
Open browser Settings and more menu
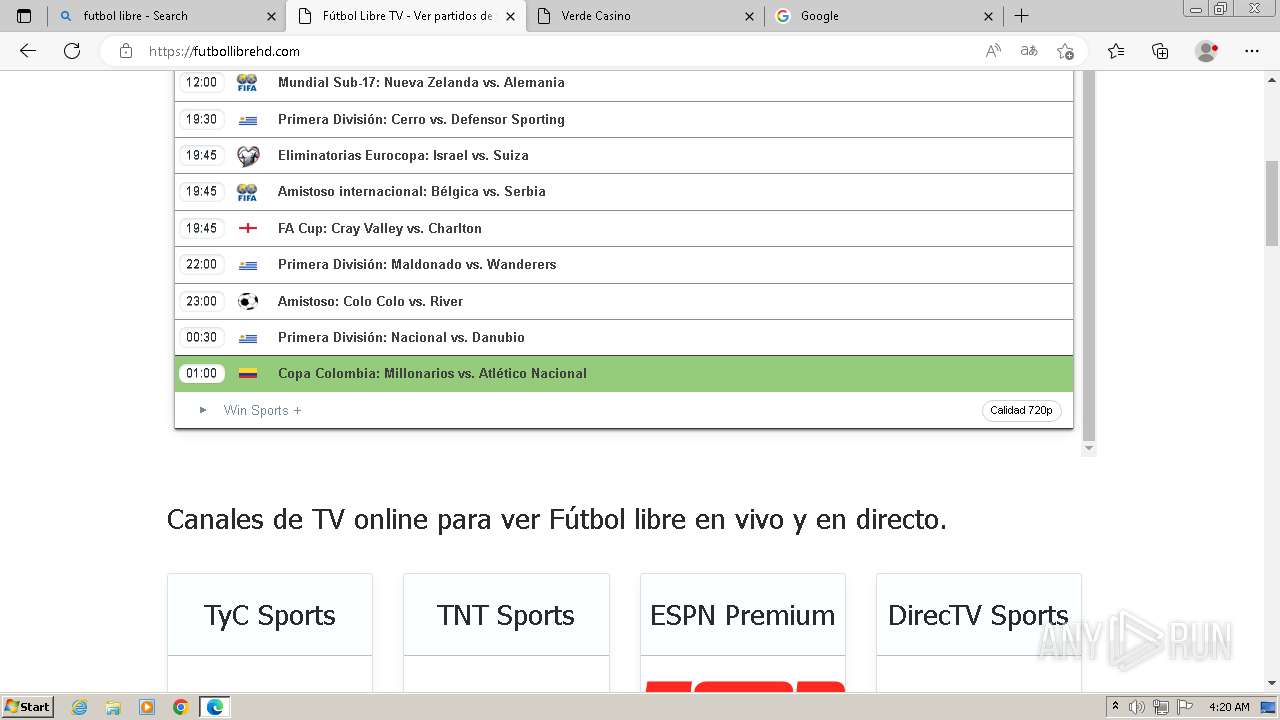[1252, 51]
